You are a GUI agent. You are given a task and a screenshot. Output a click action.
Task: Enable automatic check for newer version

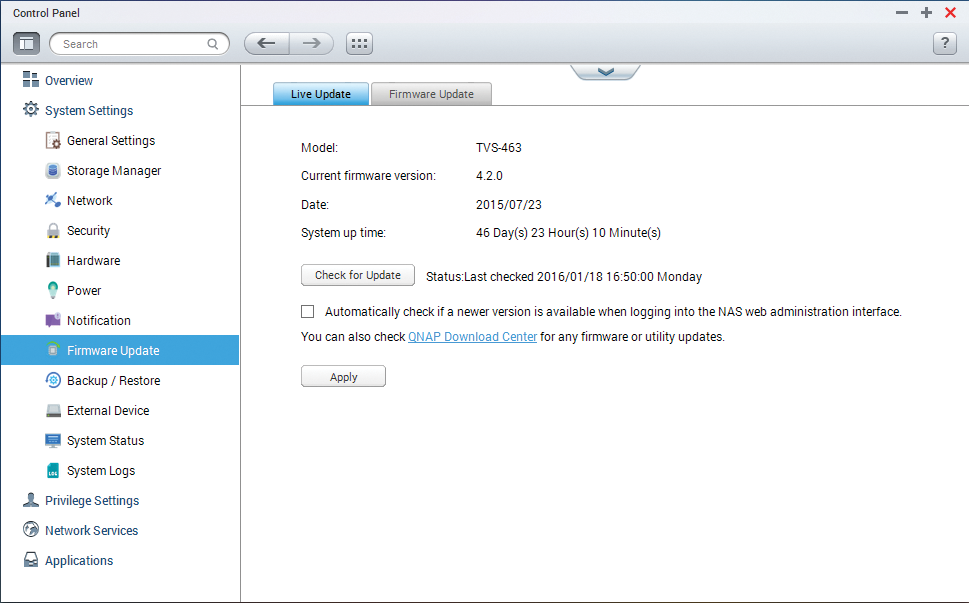tap(308, 312)
